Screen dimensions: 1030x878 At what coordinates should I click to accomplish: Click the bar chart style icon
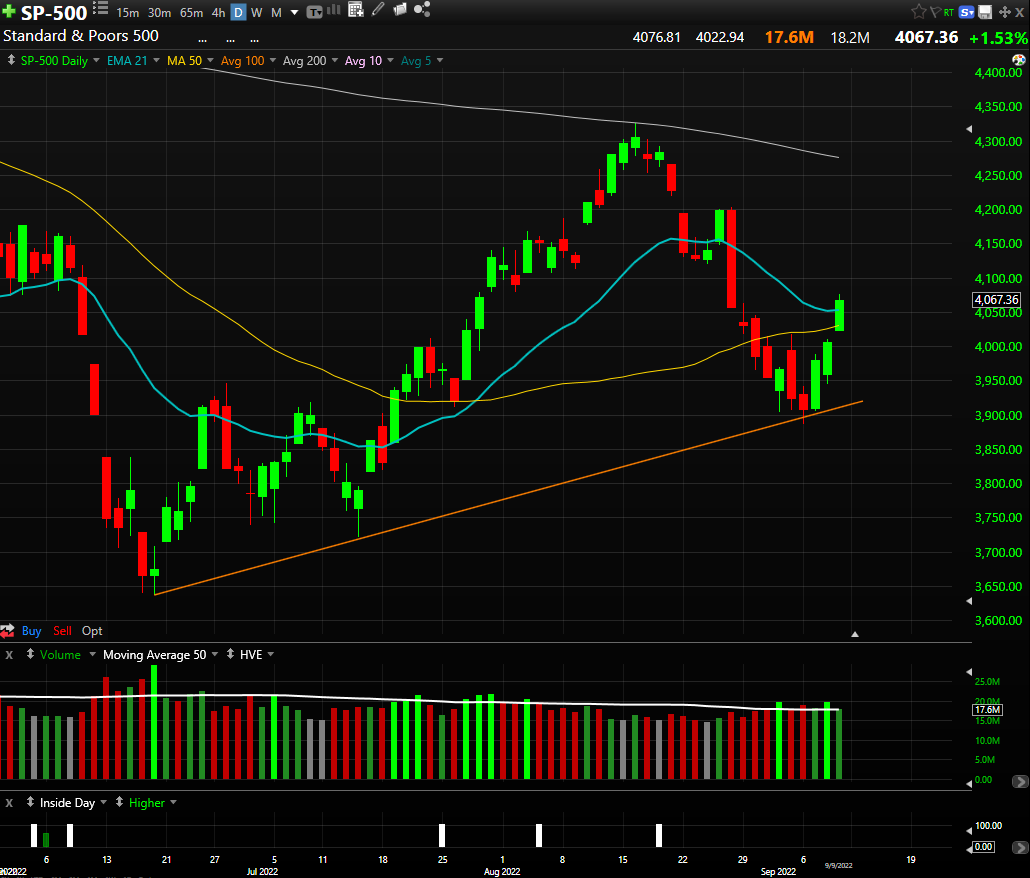pyautogui.click(x=334, y=9)
